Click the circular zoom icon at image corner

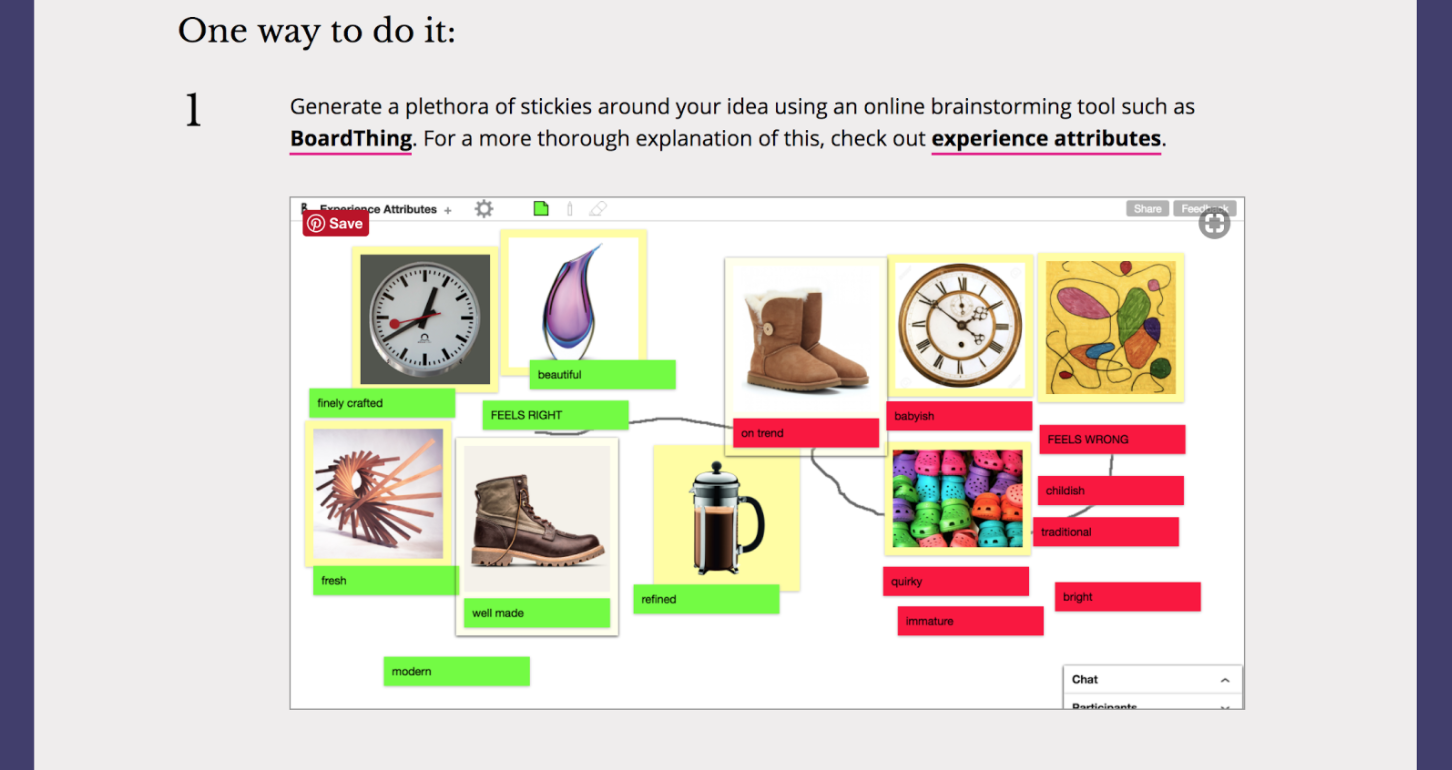1214,224
